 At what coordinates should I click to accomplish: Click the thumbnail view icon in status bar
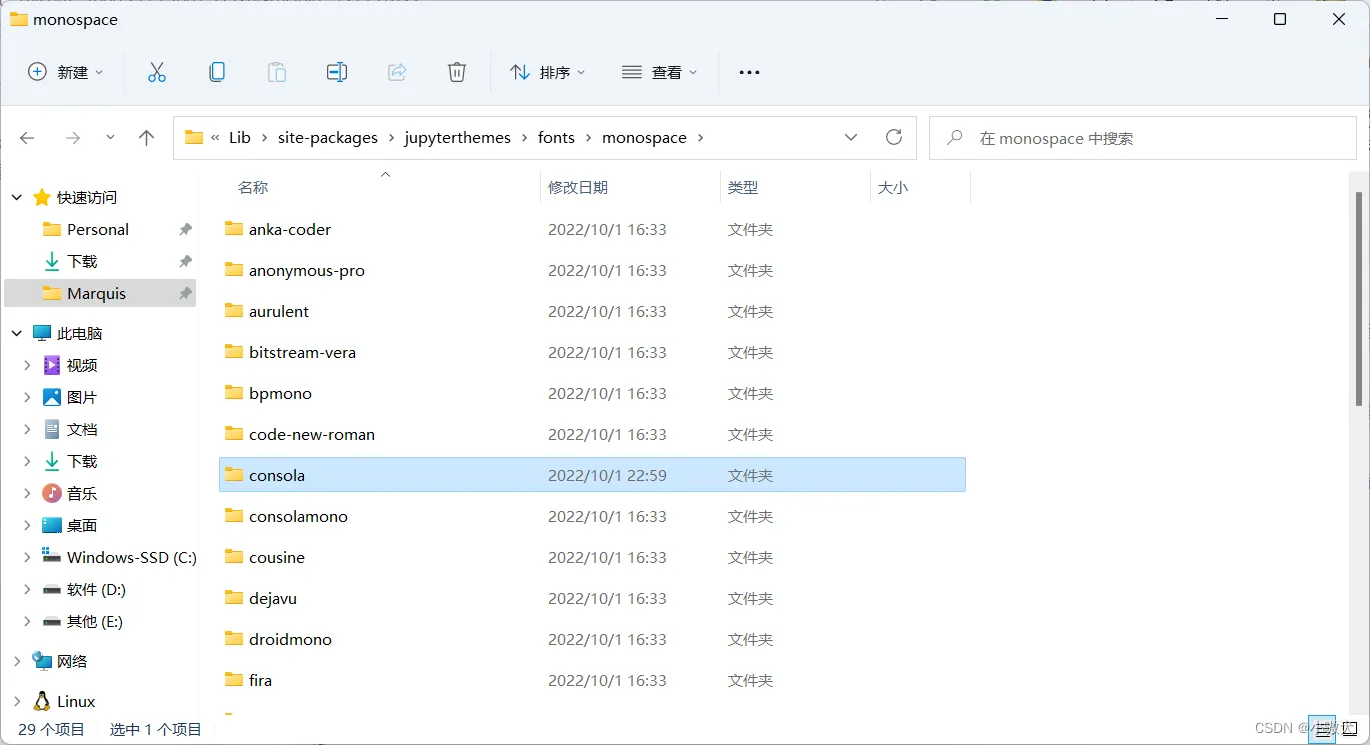pyautogui.click(x=1351, y=729)
